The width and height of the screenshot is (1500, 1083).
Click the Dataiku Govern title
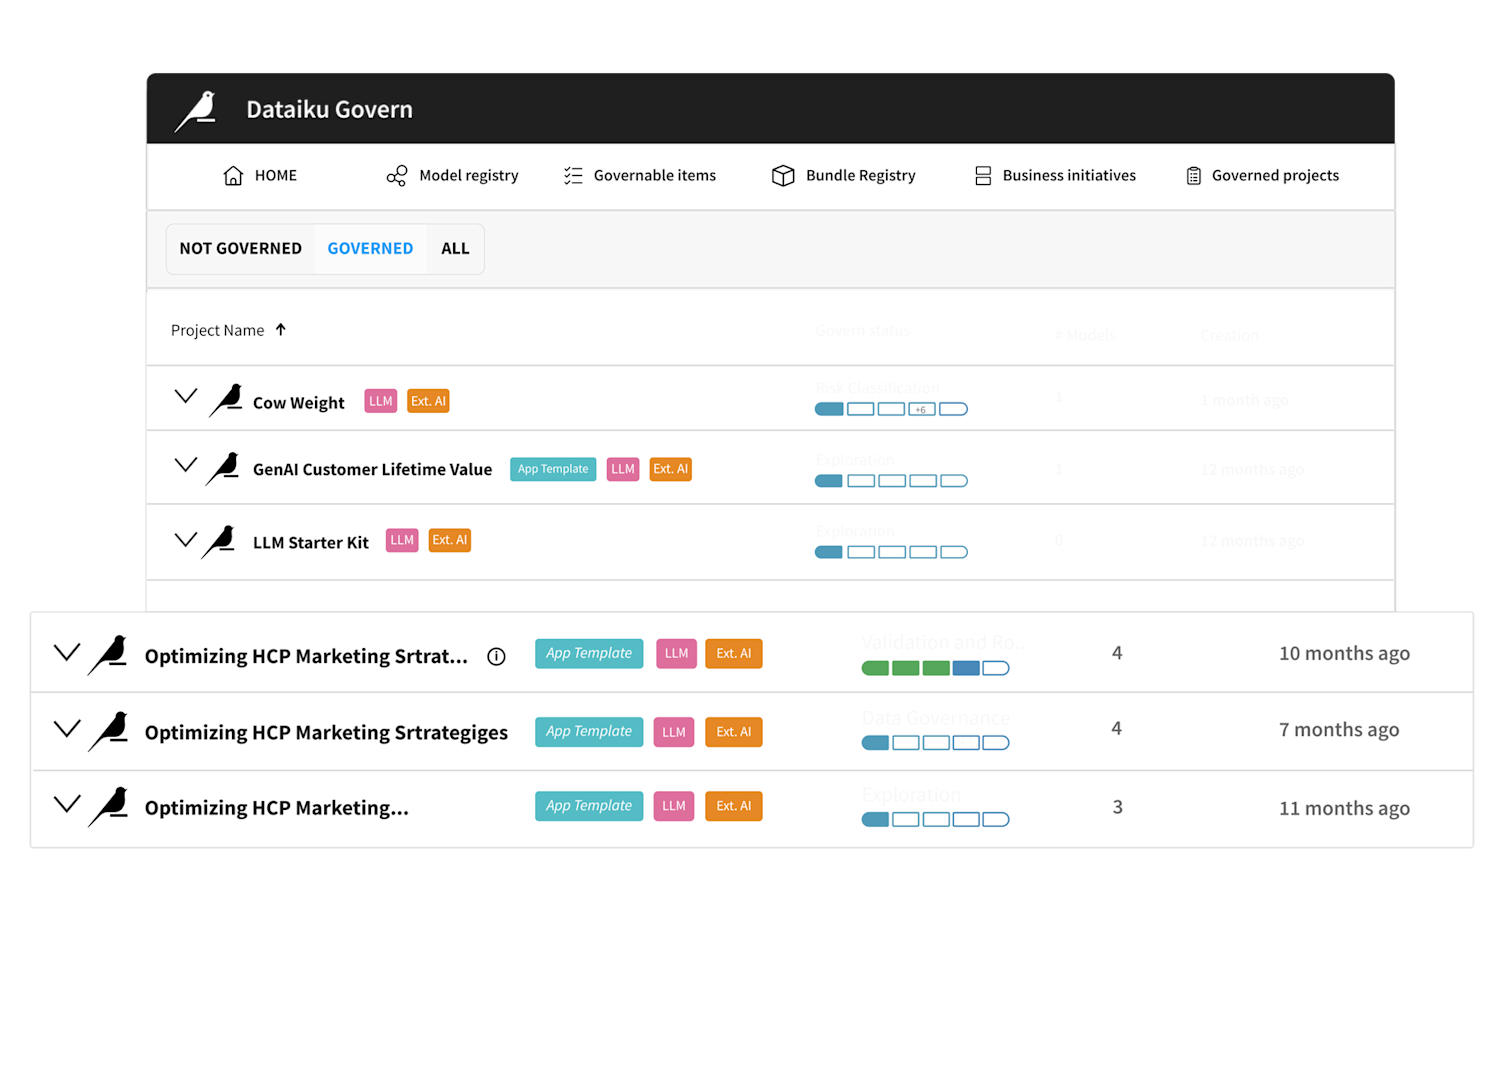click(330, 110)
